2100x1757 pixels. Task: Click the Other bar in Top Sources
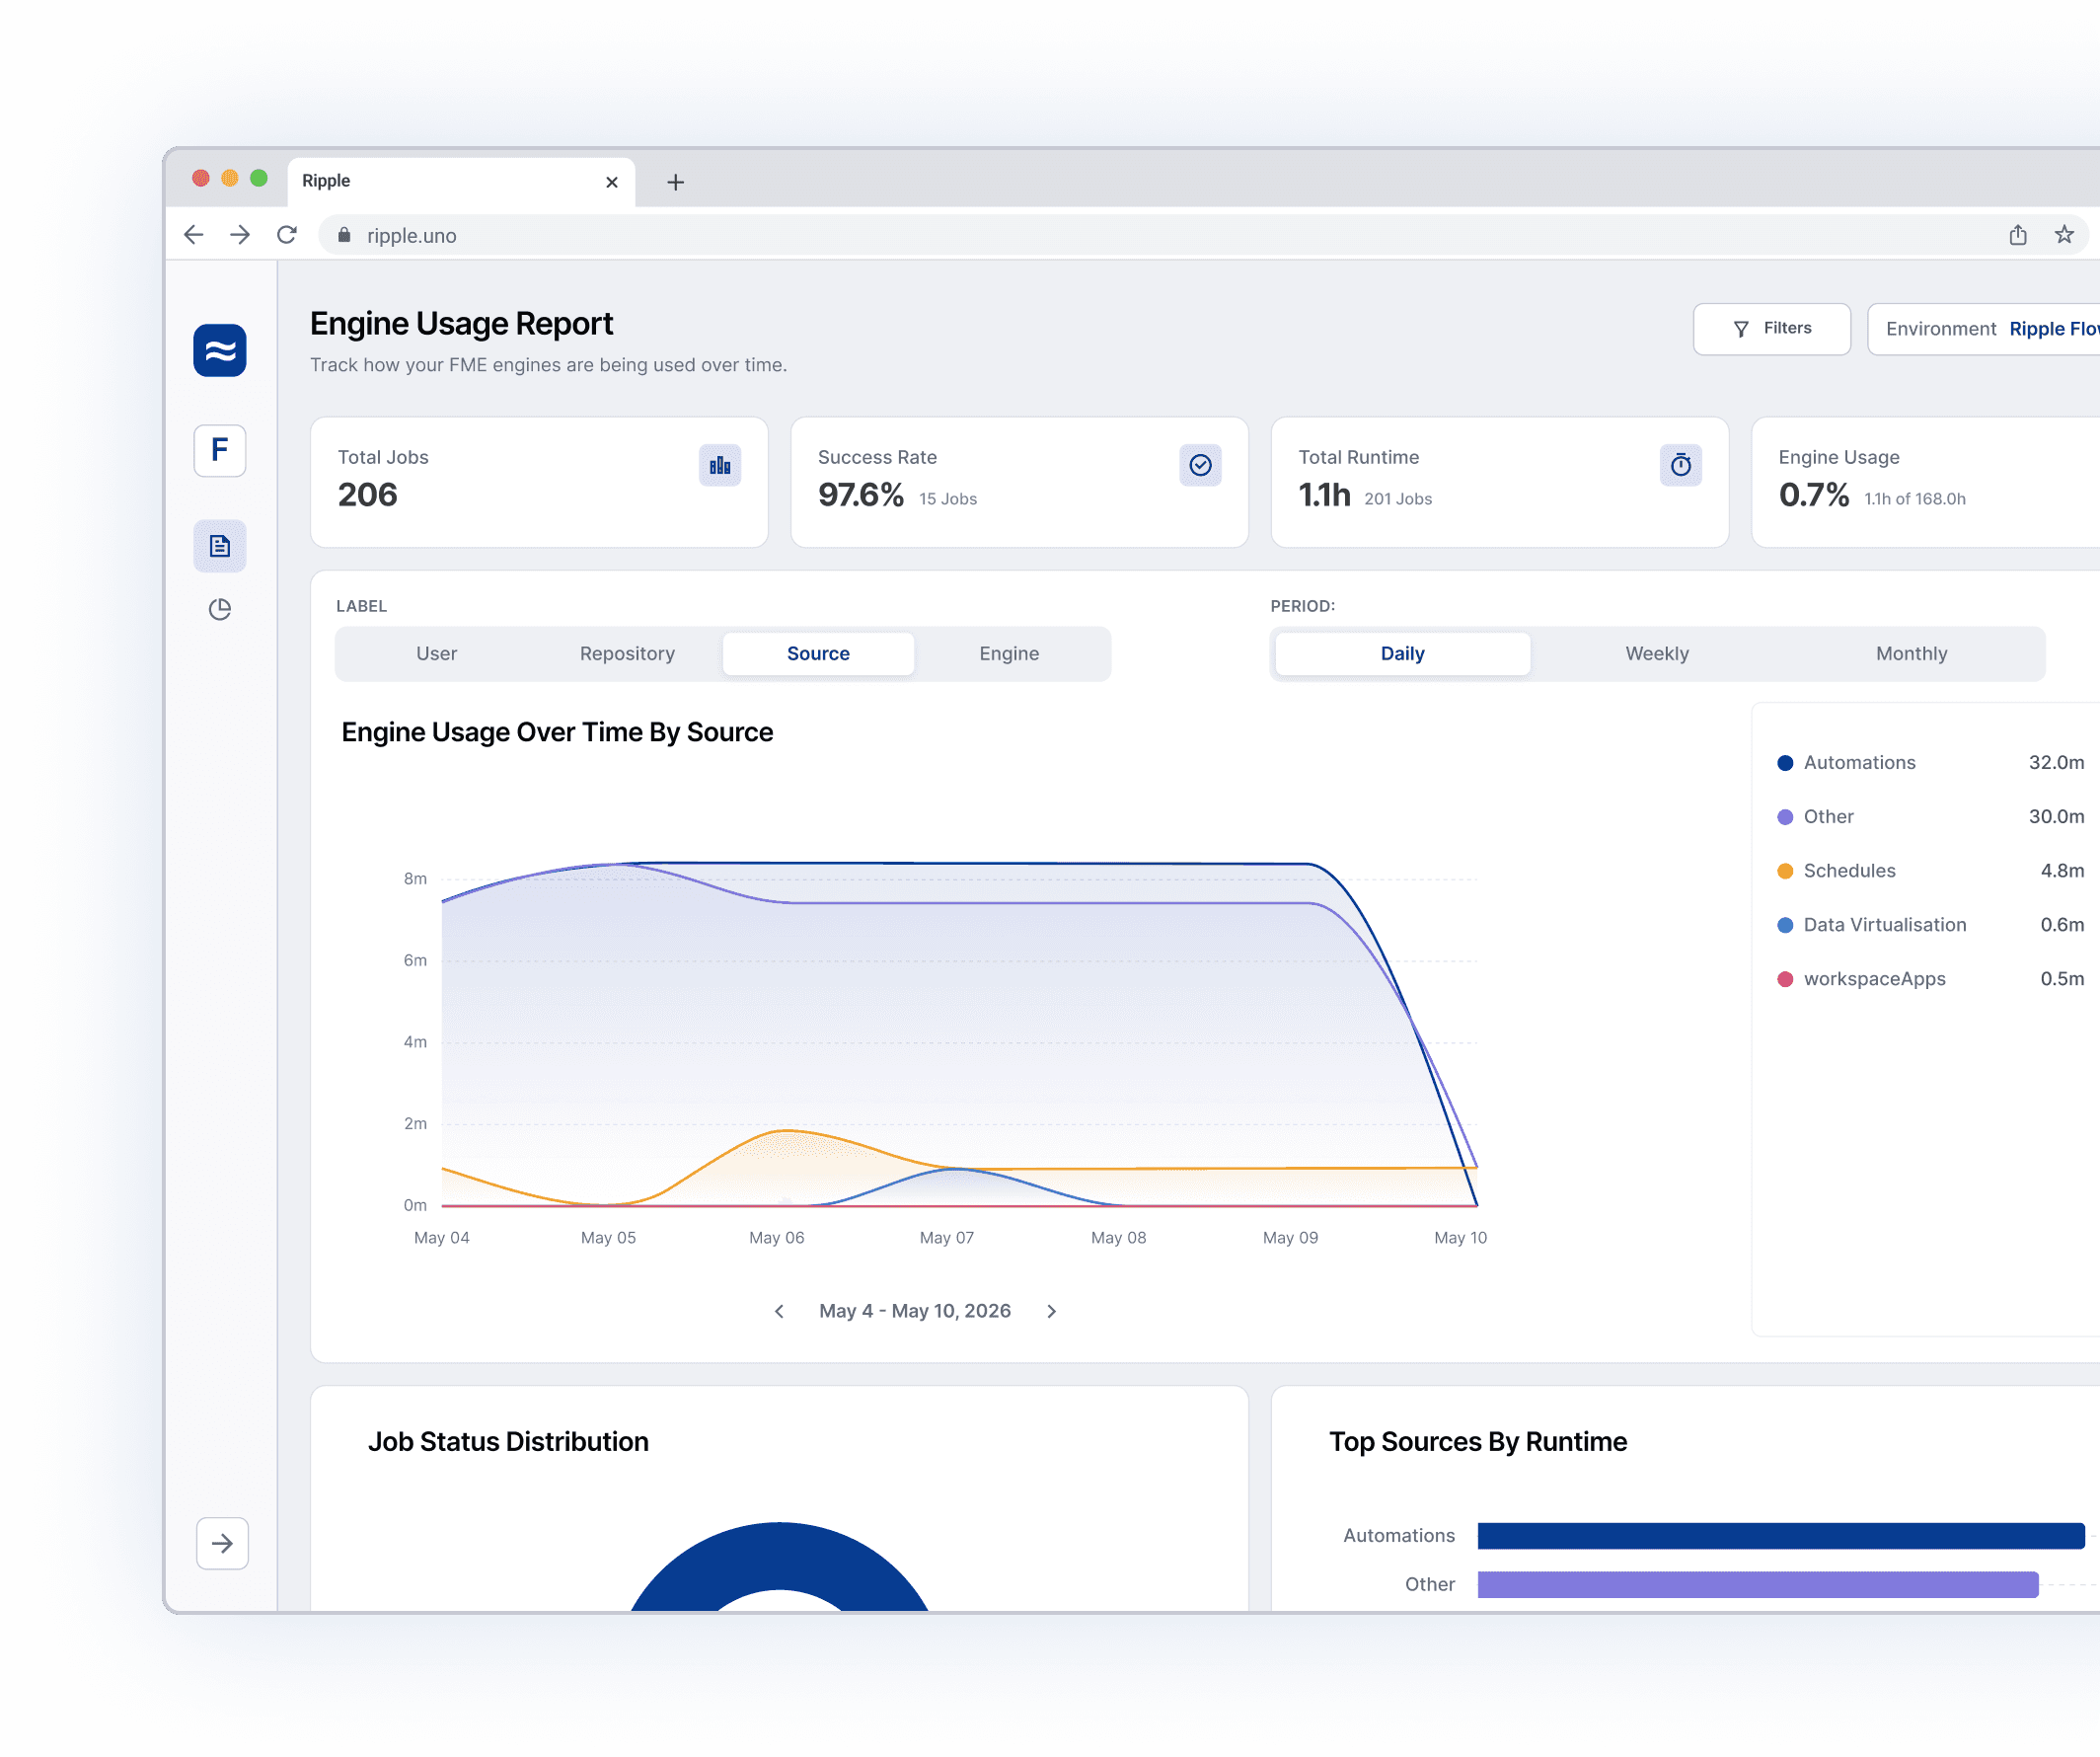tap(1757, 1584)
